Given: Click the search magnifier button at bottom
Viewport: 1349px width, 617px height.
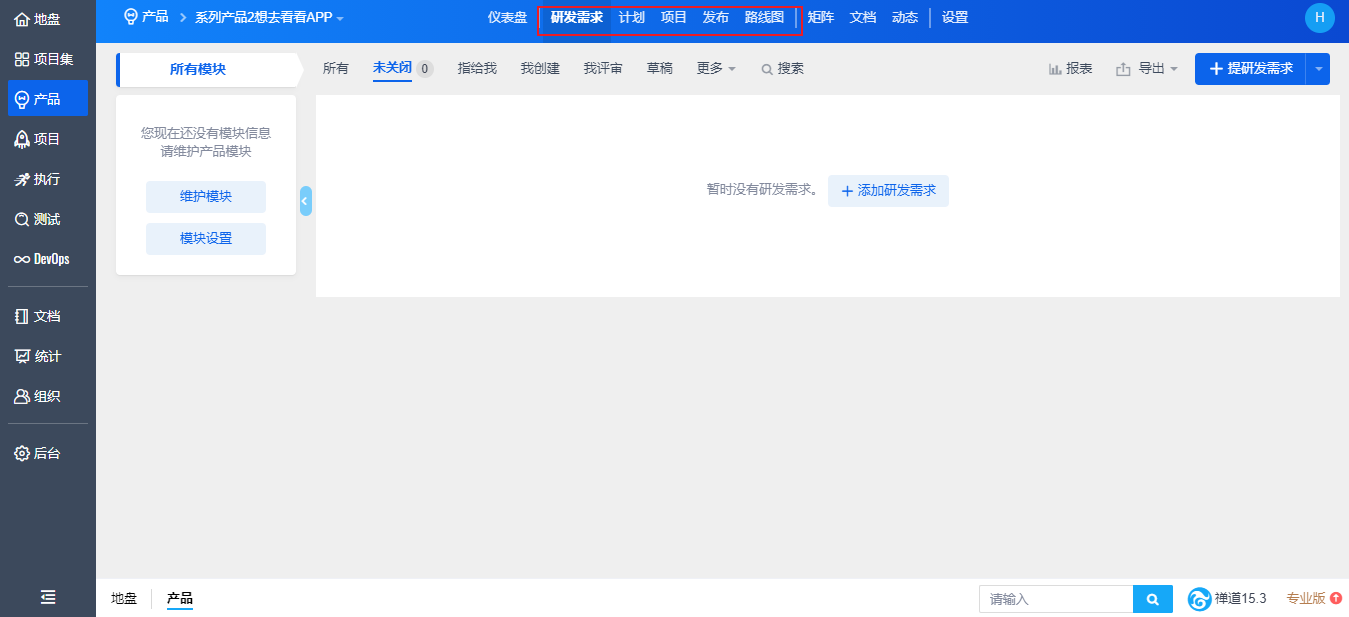Looking at the screenshot, I should (x=1153, y=599).
